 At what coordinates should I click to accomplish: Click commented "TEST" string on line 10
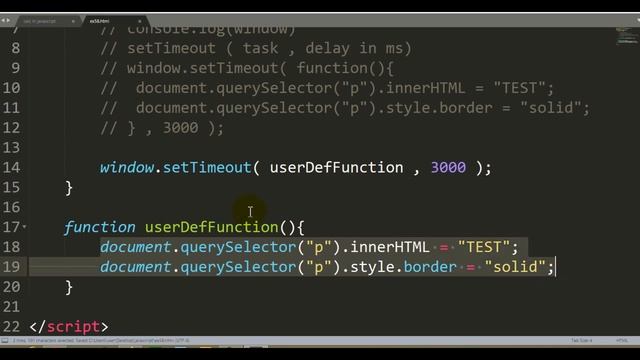(520, 88)
